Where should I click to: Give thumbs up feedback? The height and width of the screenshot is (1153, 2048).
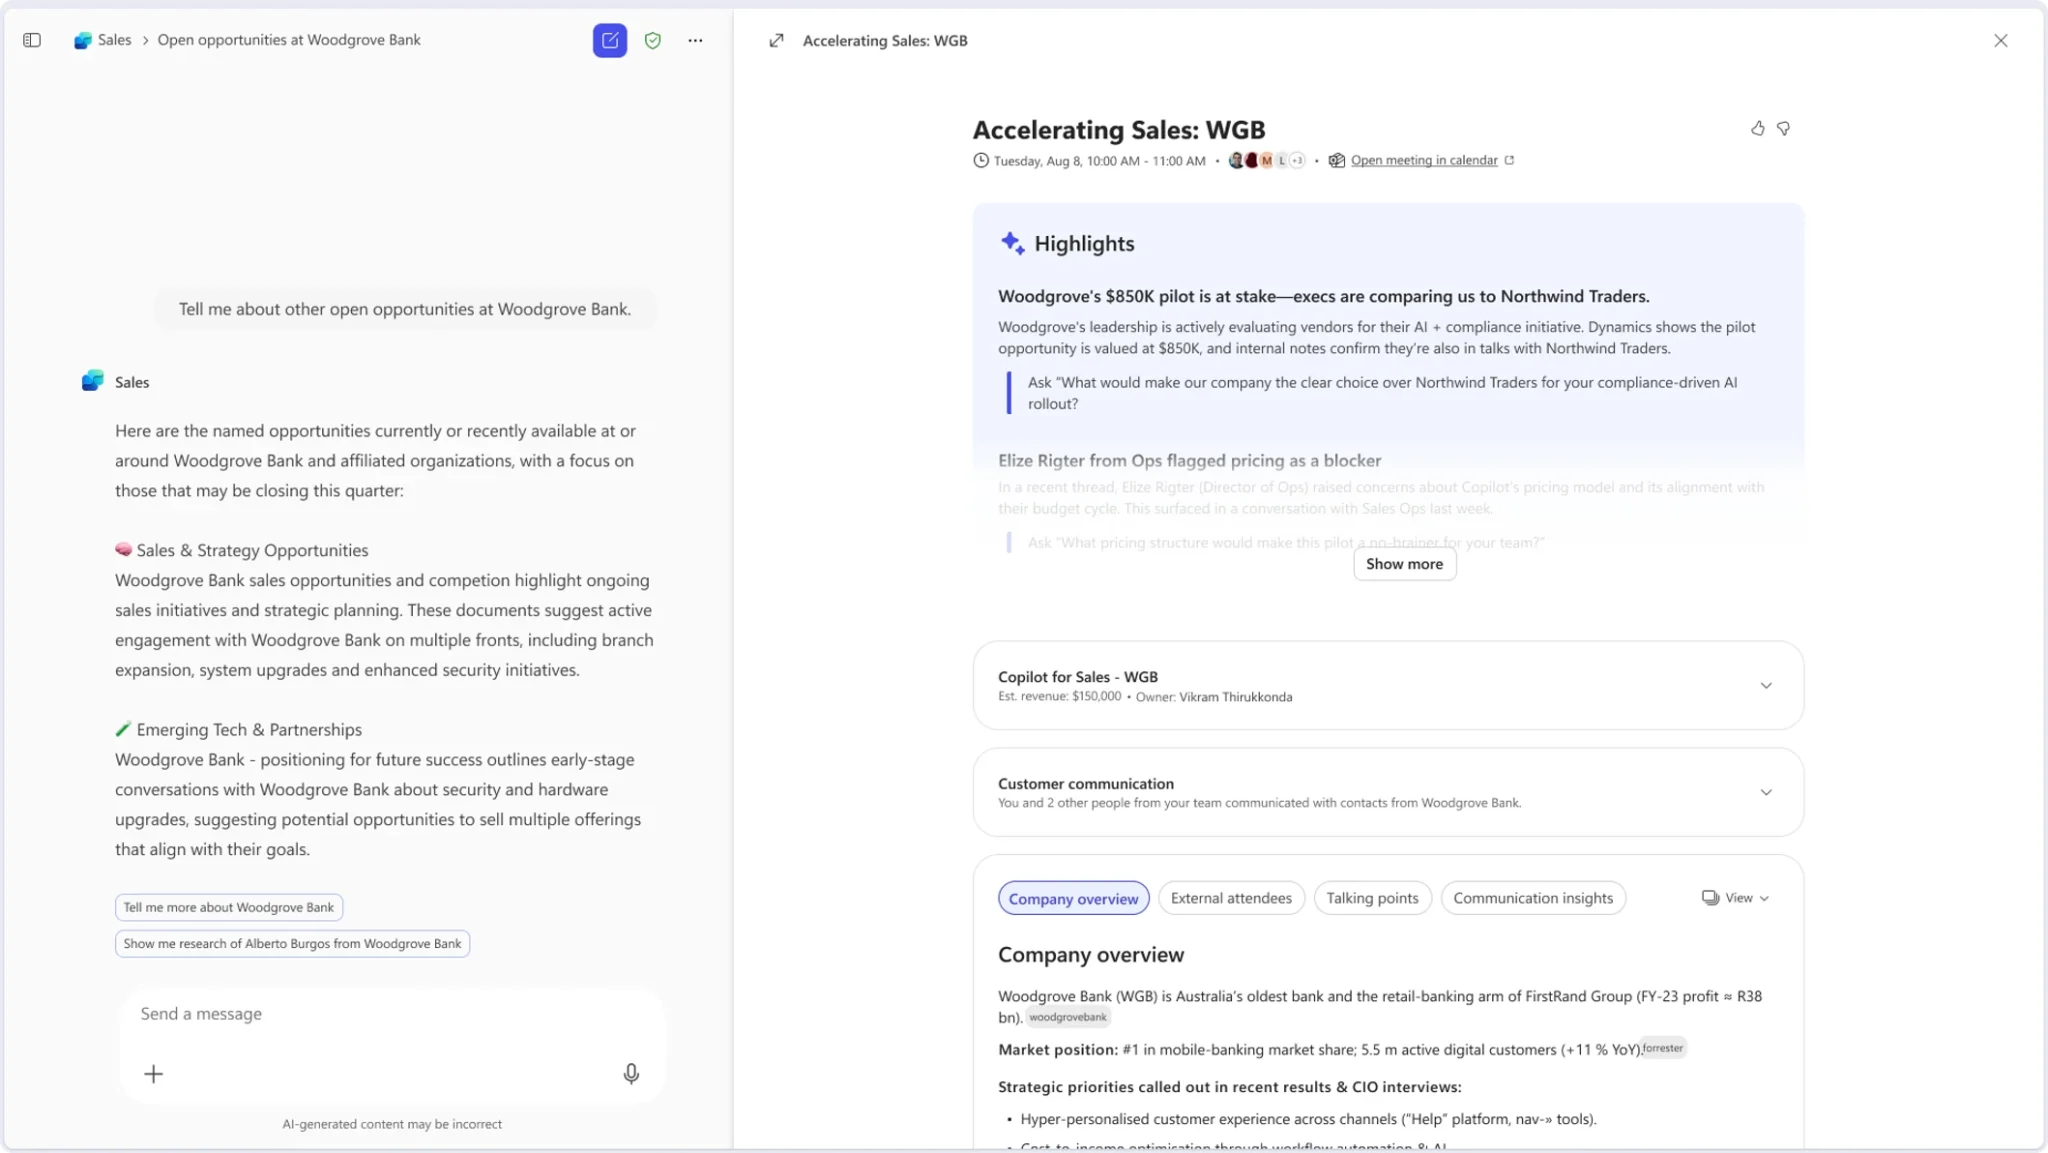pyautogui.click(x=1757, y=128)
